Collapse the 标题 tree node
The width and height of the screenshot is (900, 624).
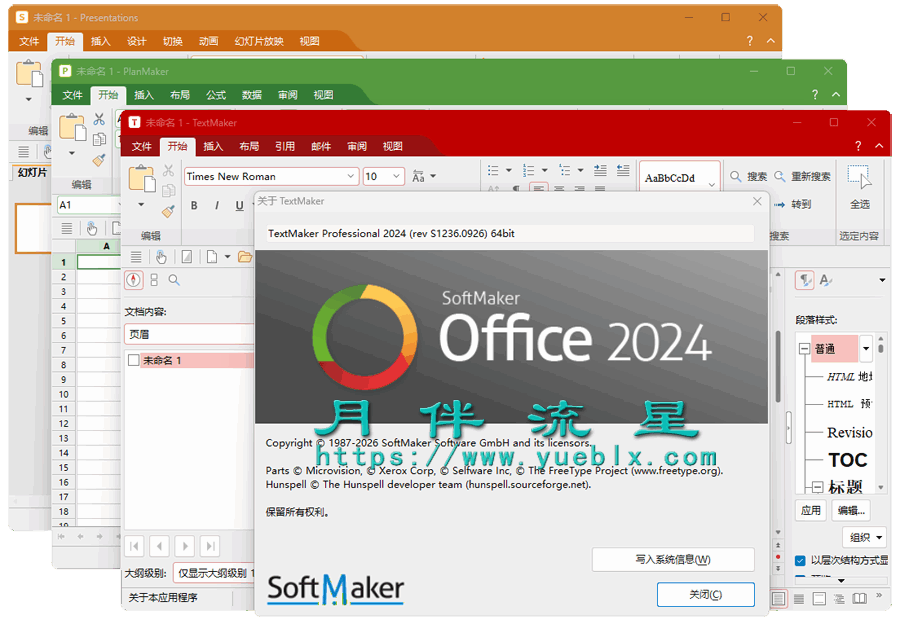(x=817, y=487)
